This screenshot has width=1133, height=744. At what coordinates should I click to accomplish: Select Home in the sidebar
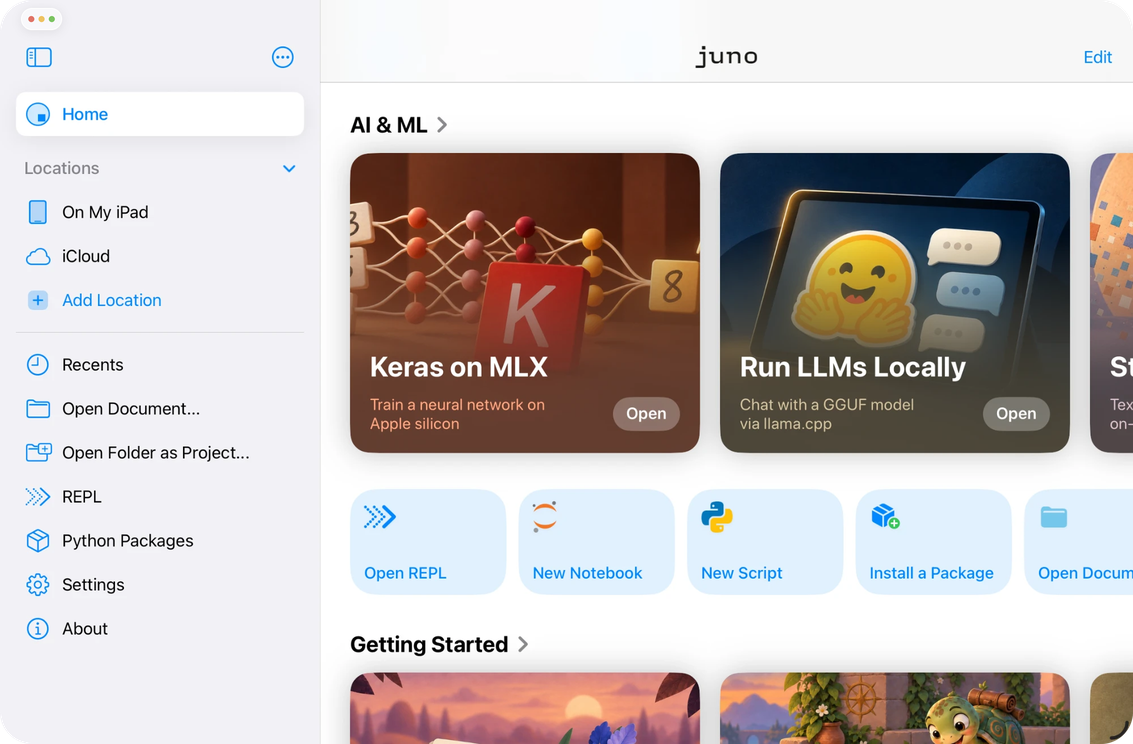(x=160, y=114)
